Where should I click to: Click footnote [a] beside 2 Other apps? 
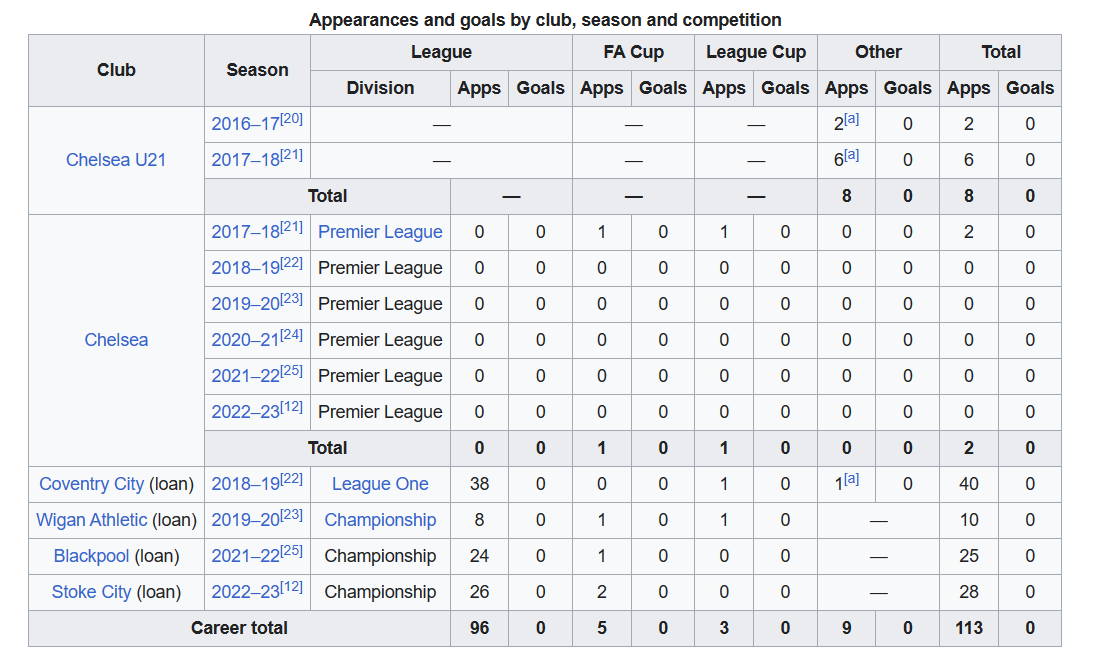851,120
